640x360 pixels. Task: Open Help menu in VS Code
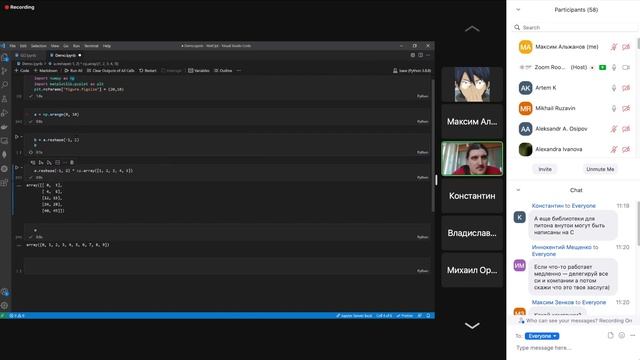107,46
